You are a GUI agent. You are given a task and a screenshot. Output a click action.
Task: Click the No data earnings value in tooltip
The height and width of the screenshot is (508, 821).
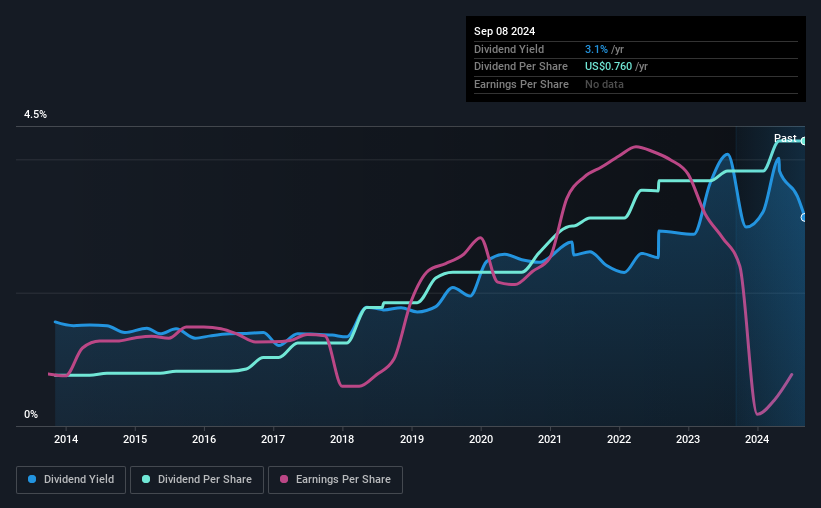point(604,85)
